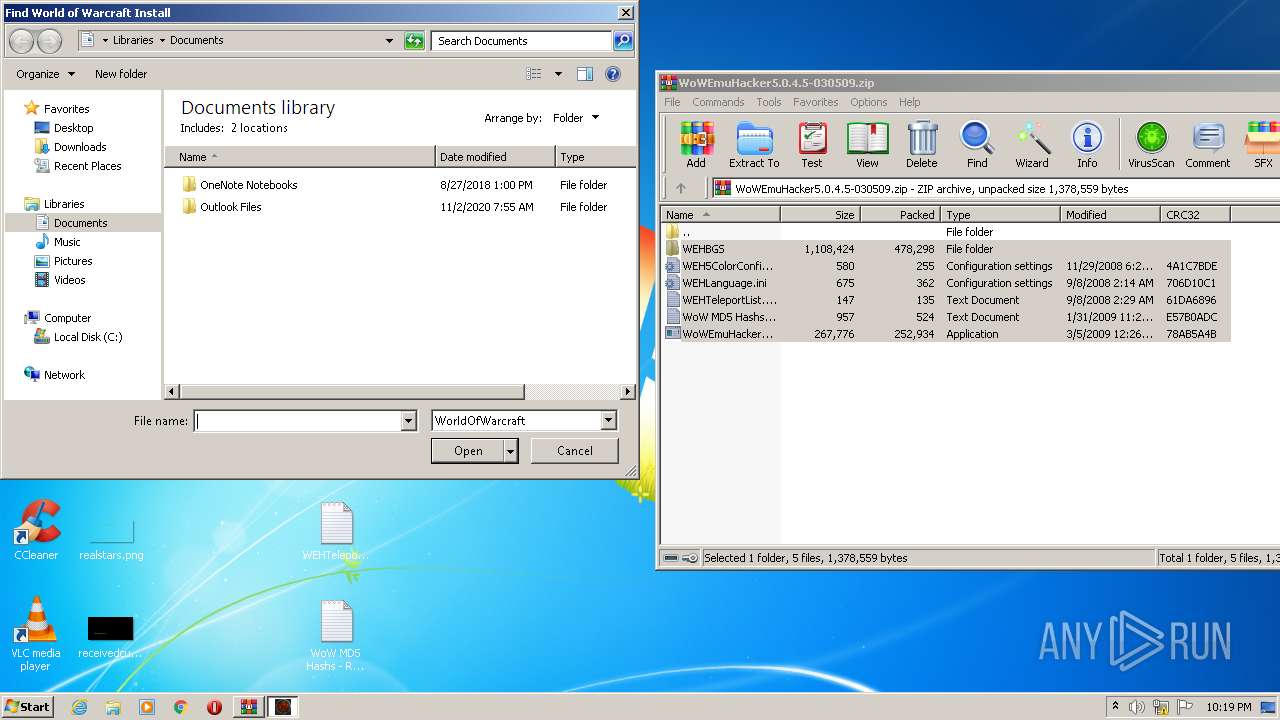Click the Back arrow in the file dialog
The image size is (1280, 720).
coord(22,41)
